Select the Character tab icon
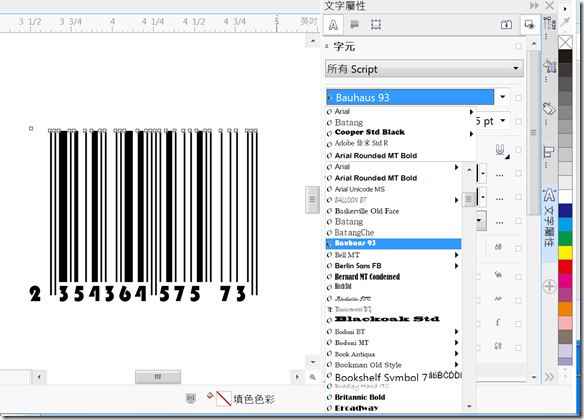584x420 pixels. [x=333, y=25]
